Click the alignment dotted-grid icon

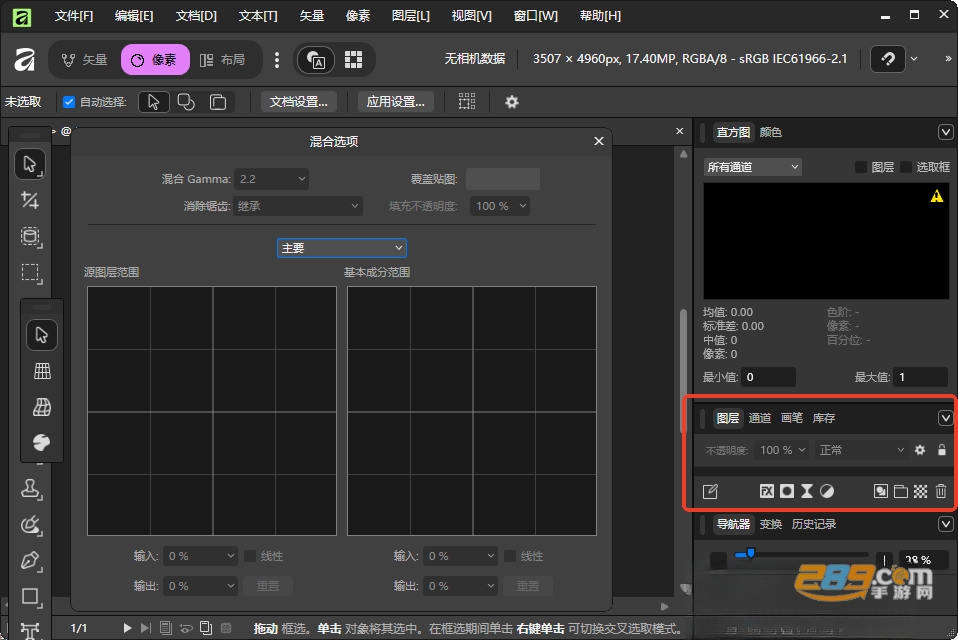pyautogui.click(x=467, y=101)
